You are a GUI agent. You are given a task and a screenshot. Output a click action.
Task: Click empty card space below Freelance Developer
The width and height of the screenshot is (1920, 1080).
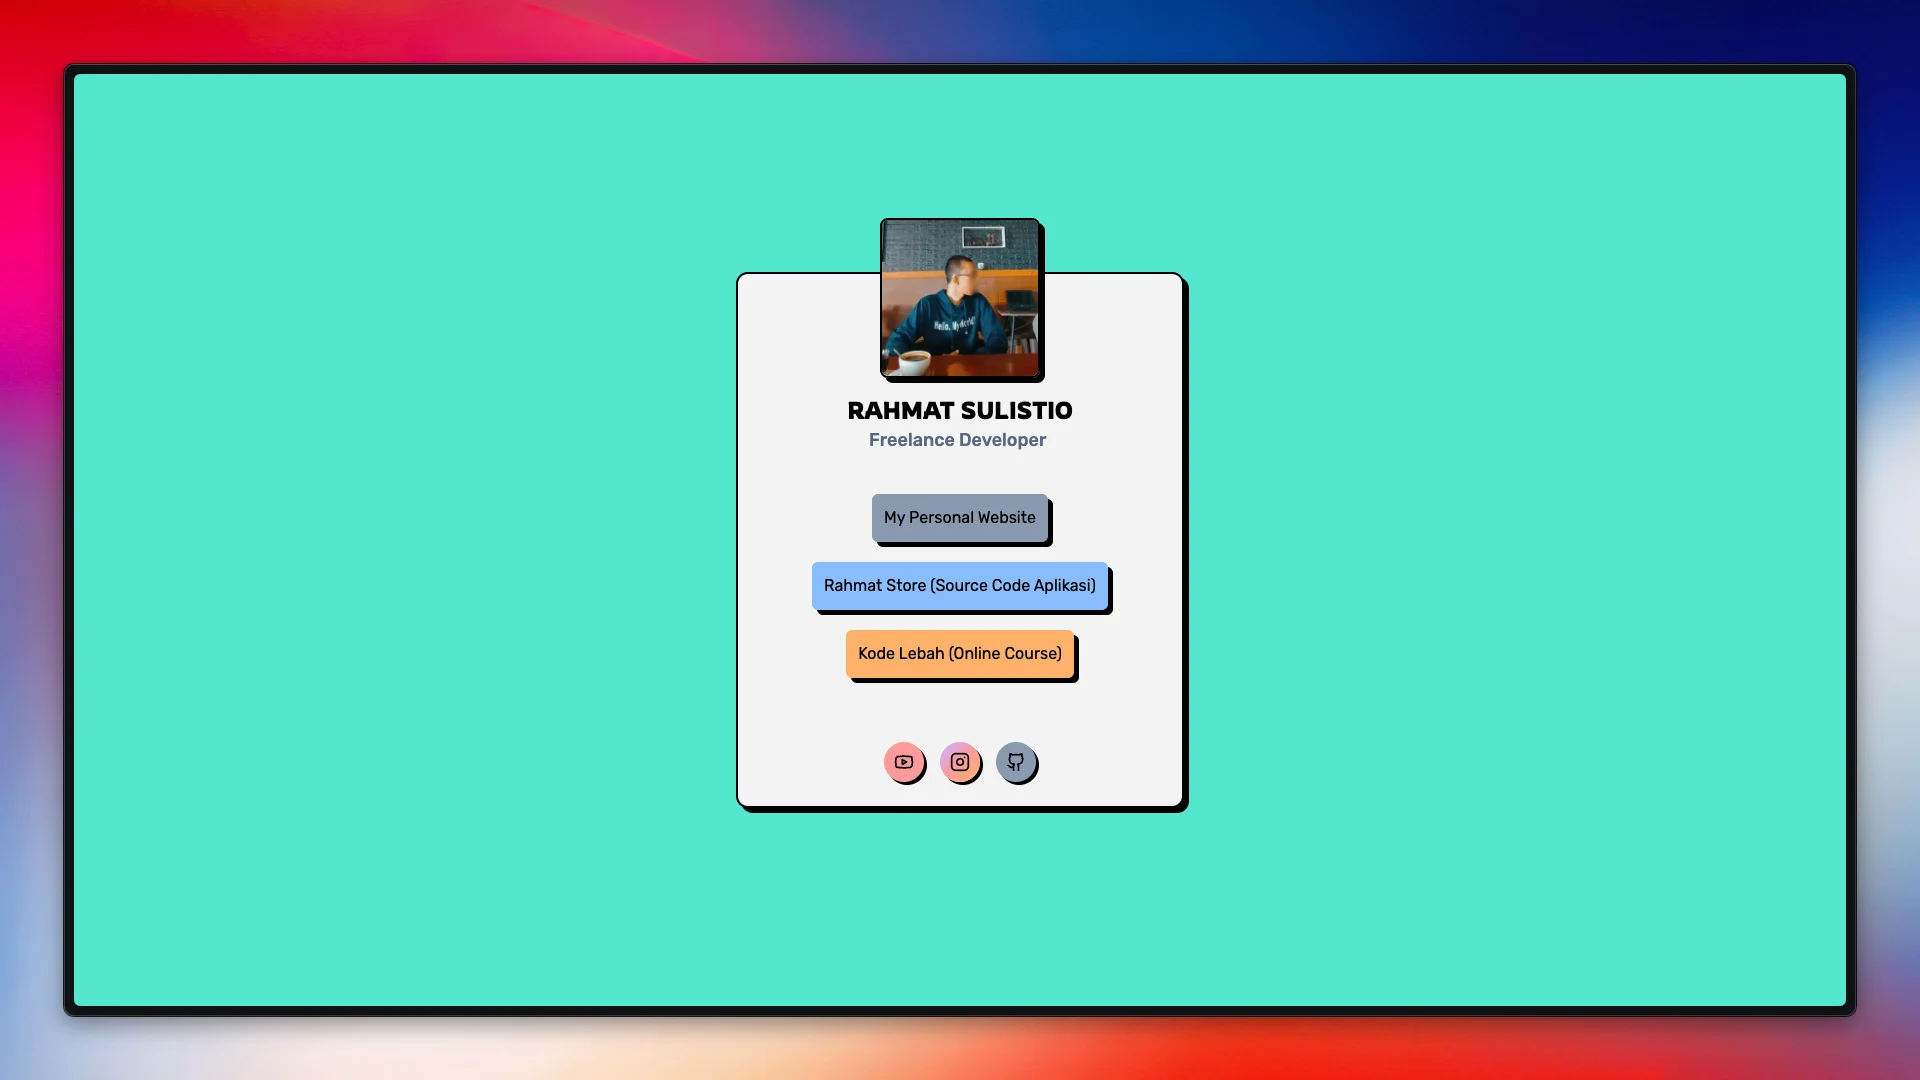coord(959,470)
